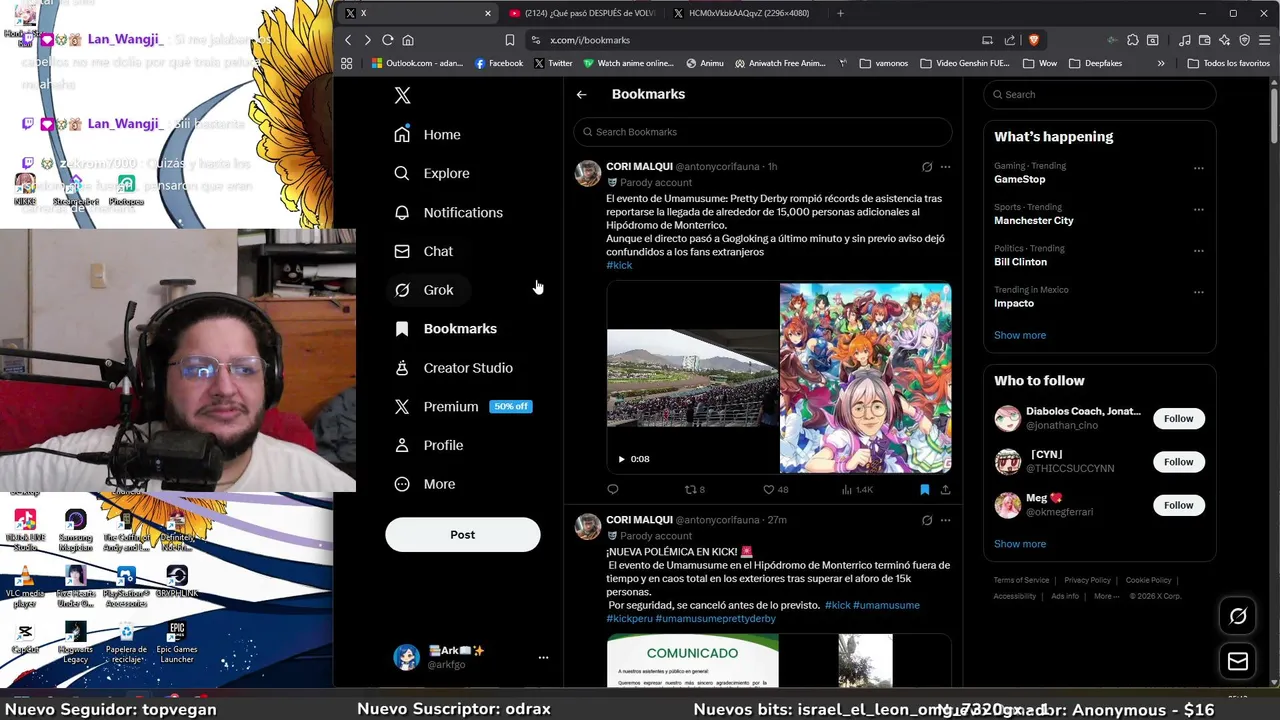Open Papelera de reciclaje on desktop
Image resolution: width=1280 pixels, height=720 pixels.
[x=126, y=643]
